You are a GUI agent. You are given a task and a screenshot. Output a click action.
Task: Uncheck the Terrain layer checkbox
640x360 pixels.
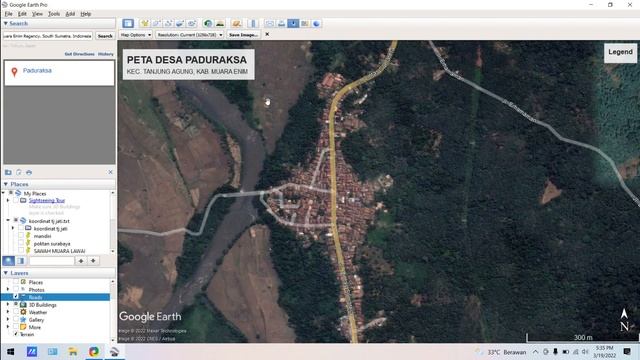[16, 334]
